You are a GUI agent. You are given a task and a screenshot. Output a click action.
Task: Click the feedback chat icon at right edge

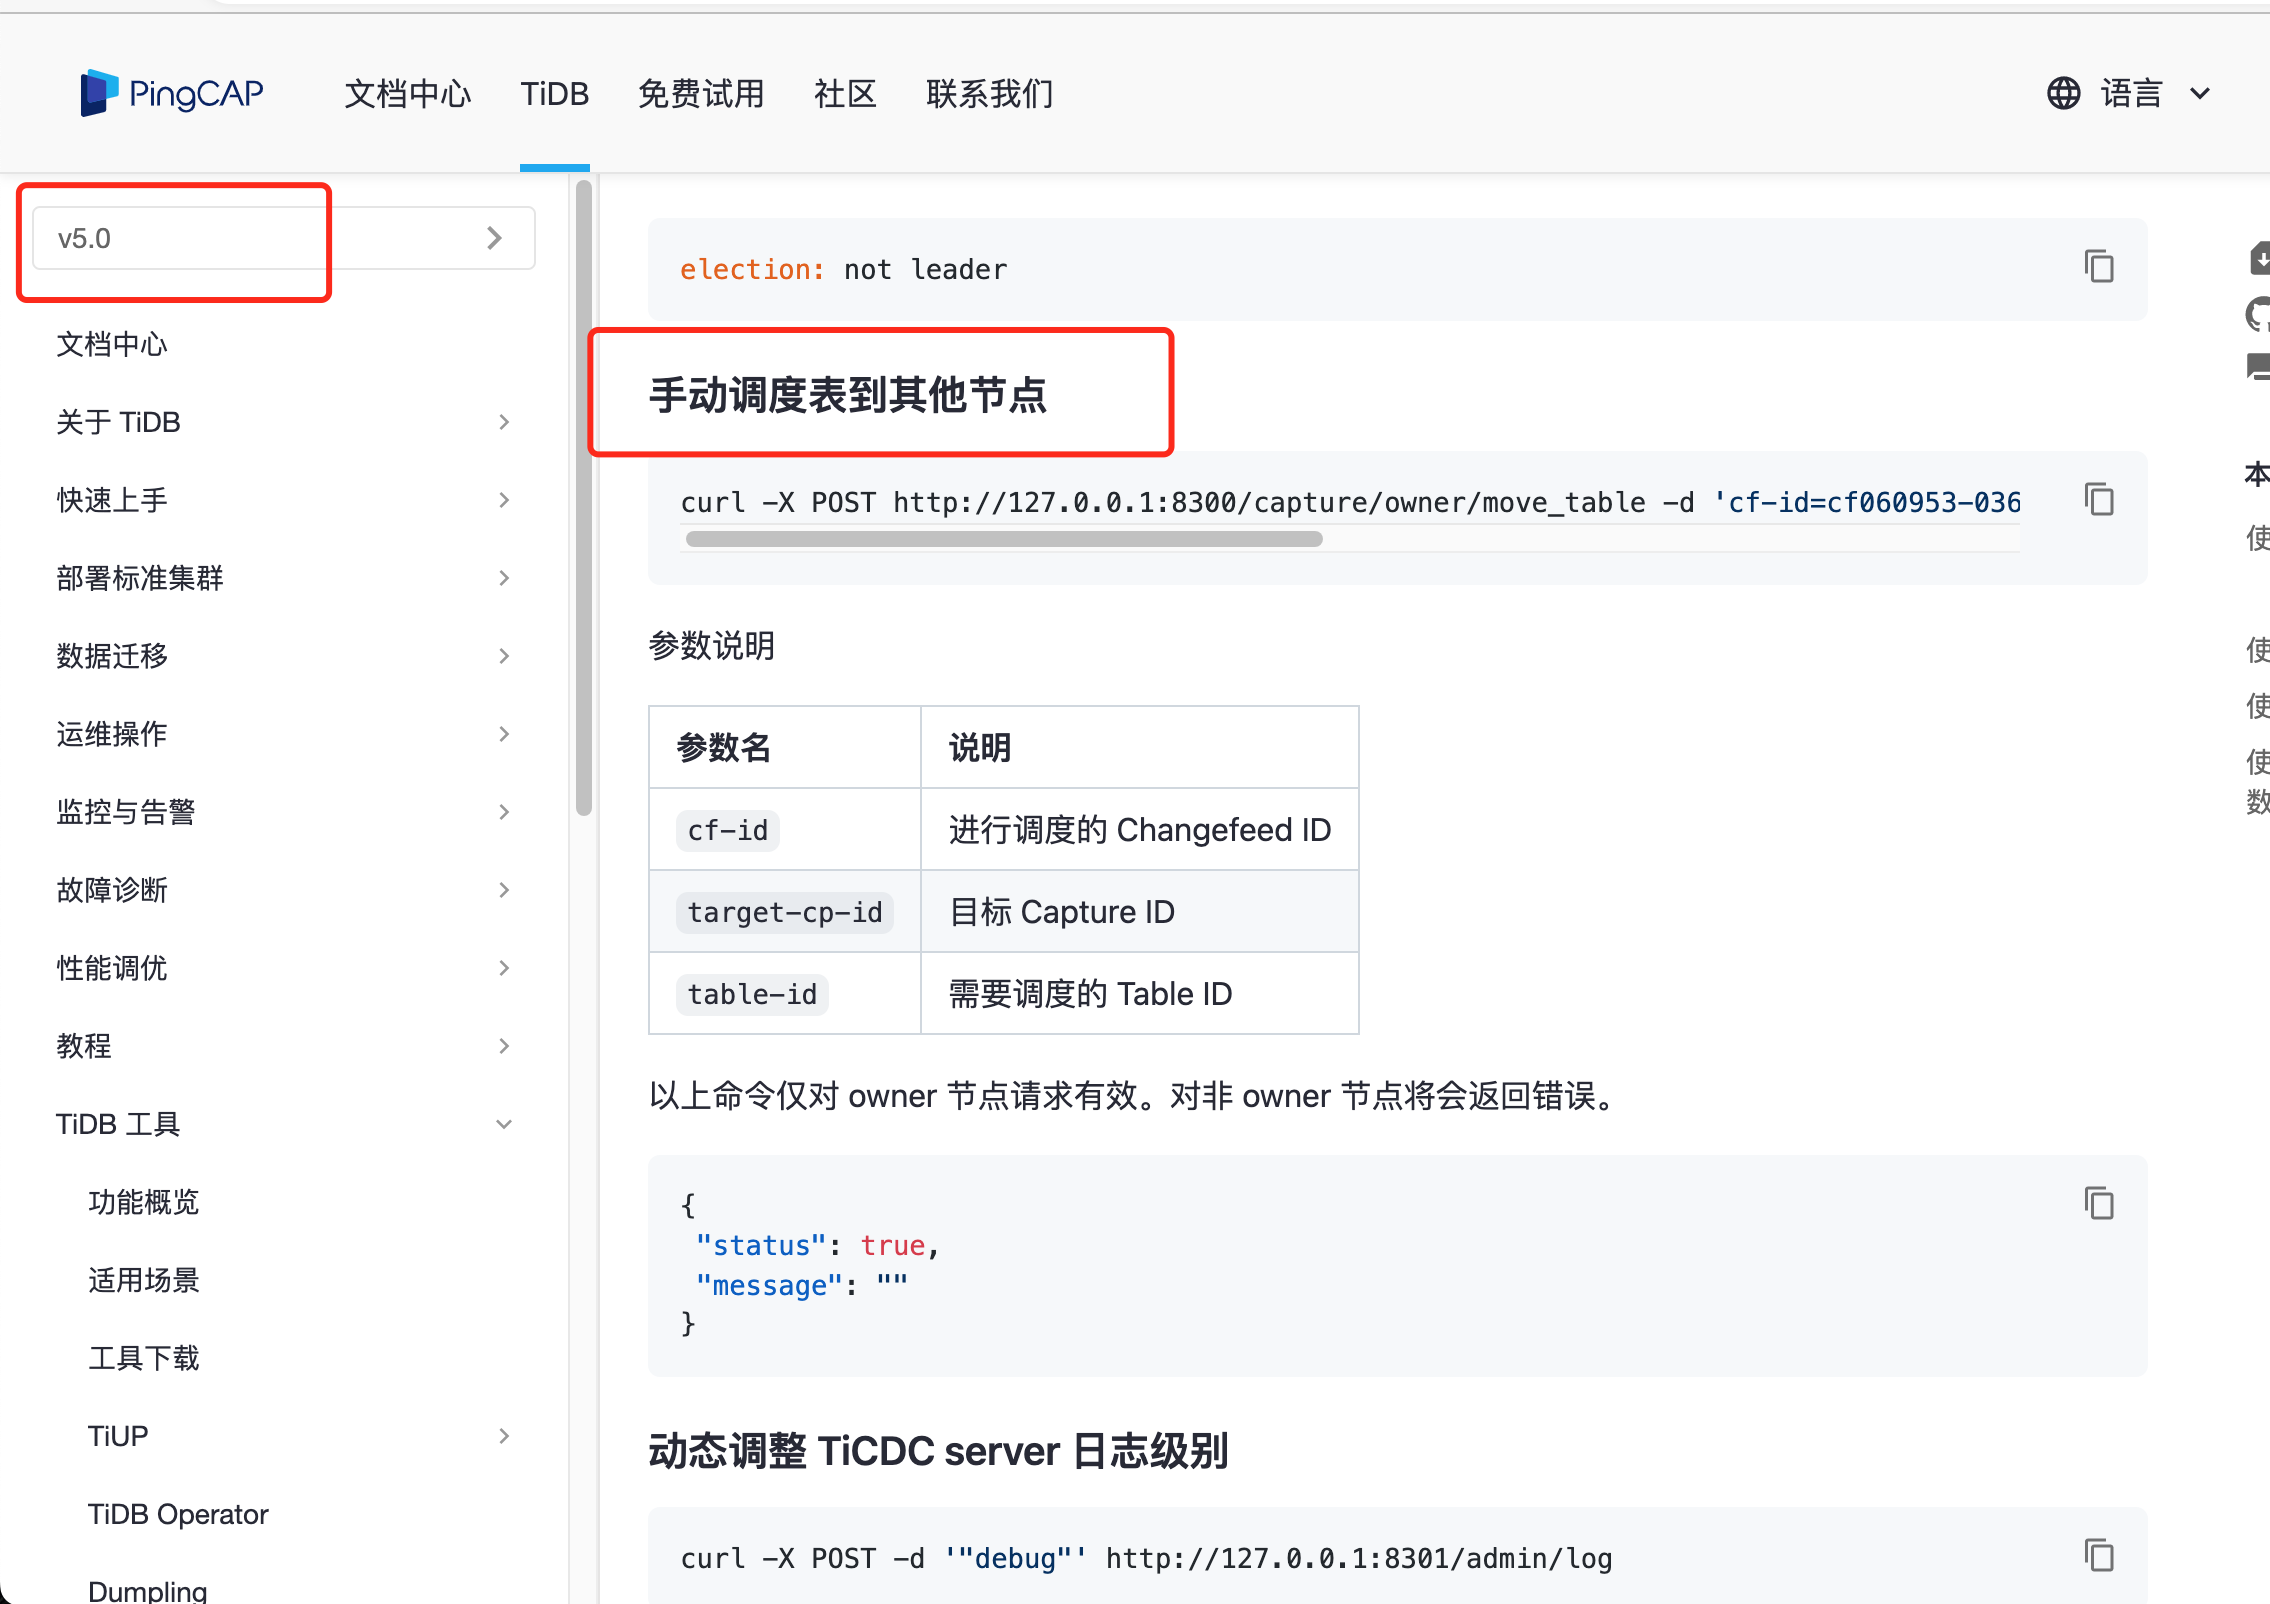2258,367
